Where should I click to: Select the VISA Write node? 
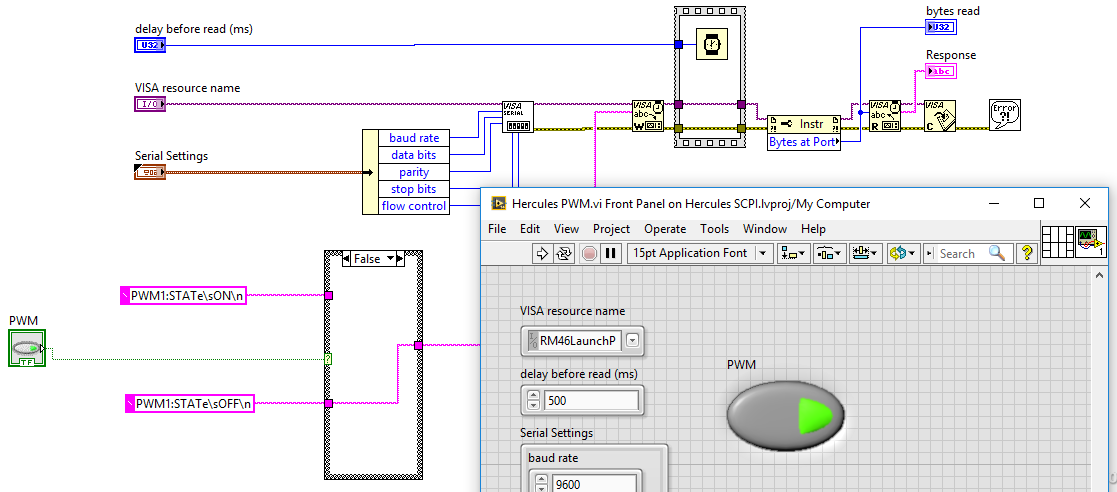(647, 115)
